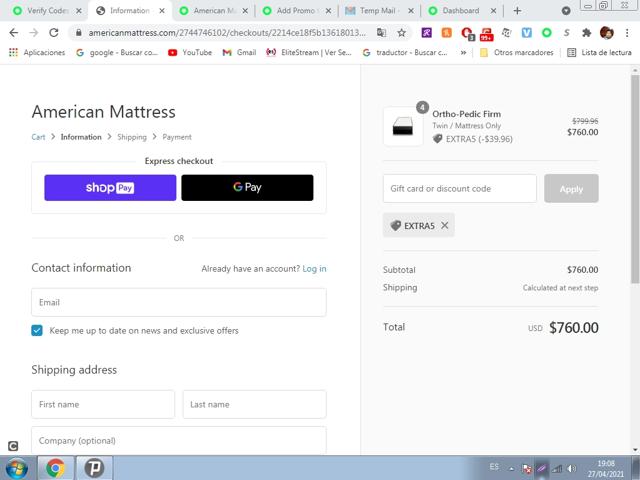Open Aplicaciones apps grid bookmark
Viewport: 640px width, 480px height.
tap(37, 52)
